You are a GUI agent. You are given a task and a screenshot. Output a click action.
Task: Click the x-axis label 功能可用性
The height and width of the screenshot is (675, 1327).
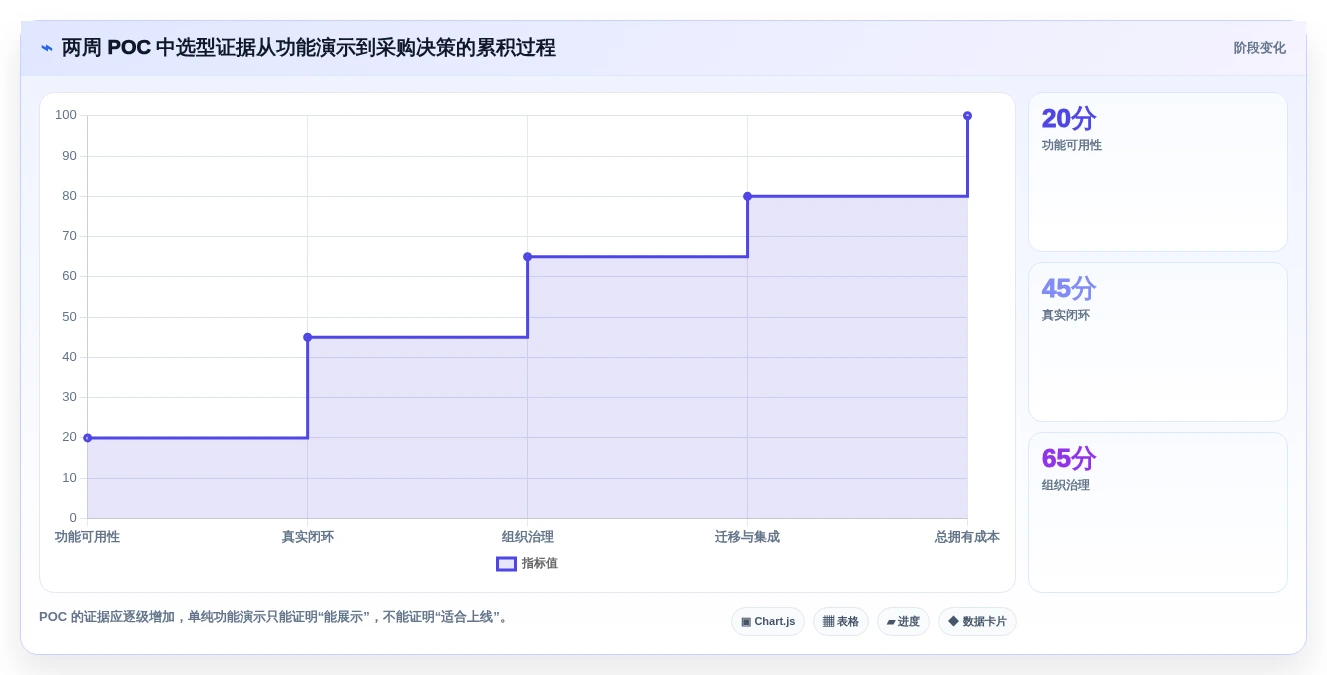point(87,537)
